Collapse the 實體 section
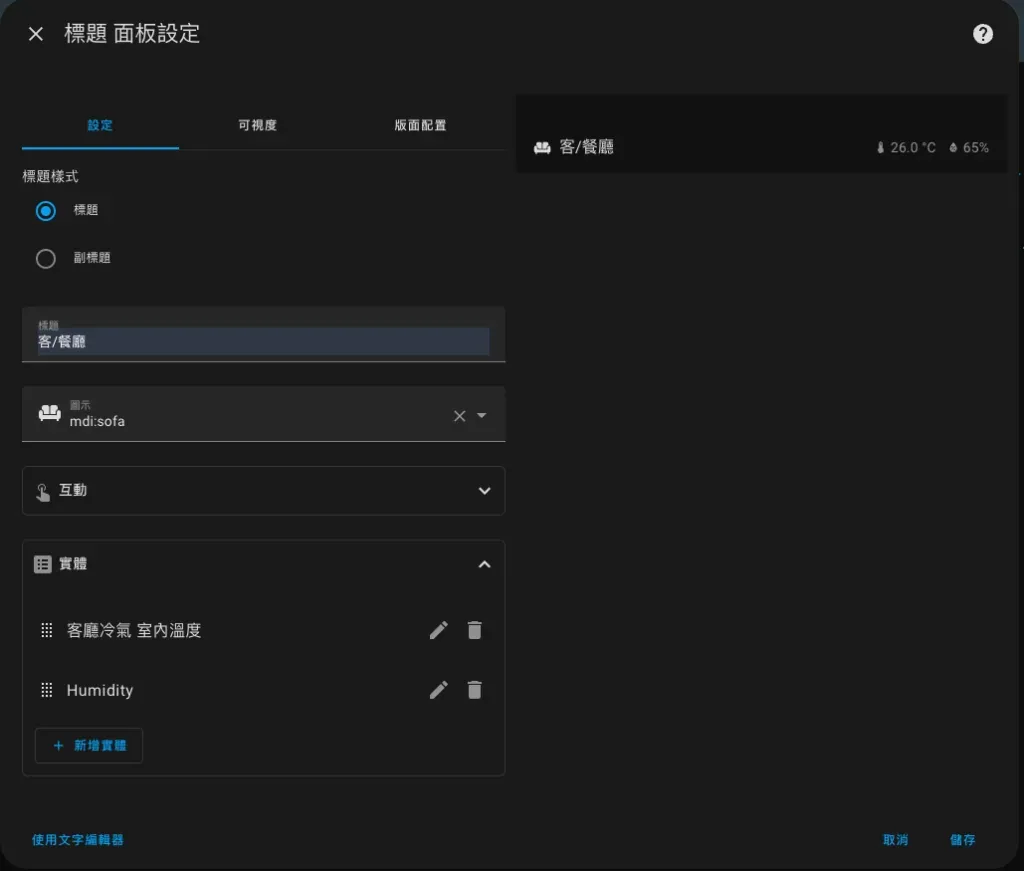 pos(484,564)
